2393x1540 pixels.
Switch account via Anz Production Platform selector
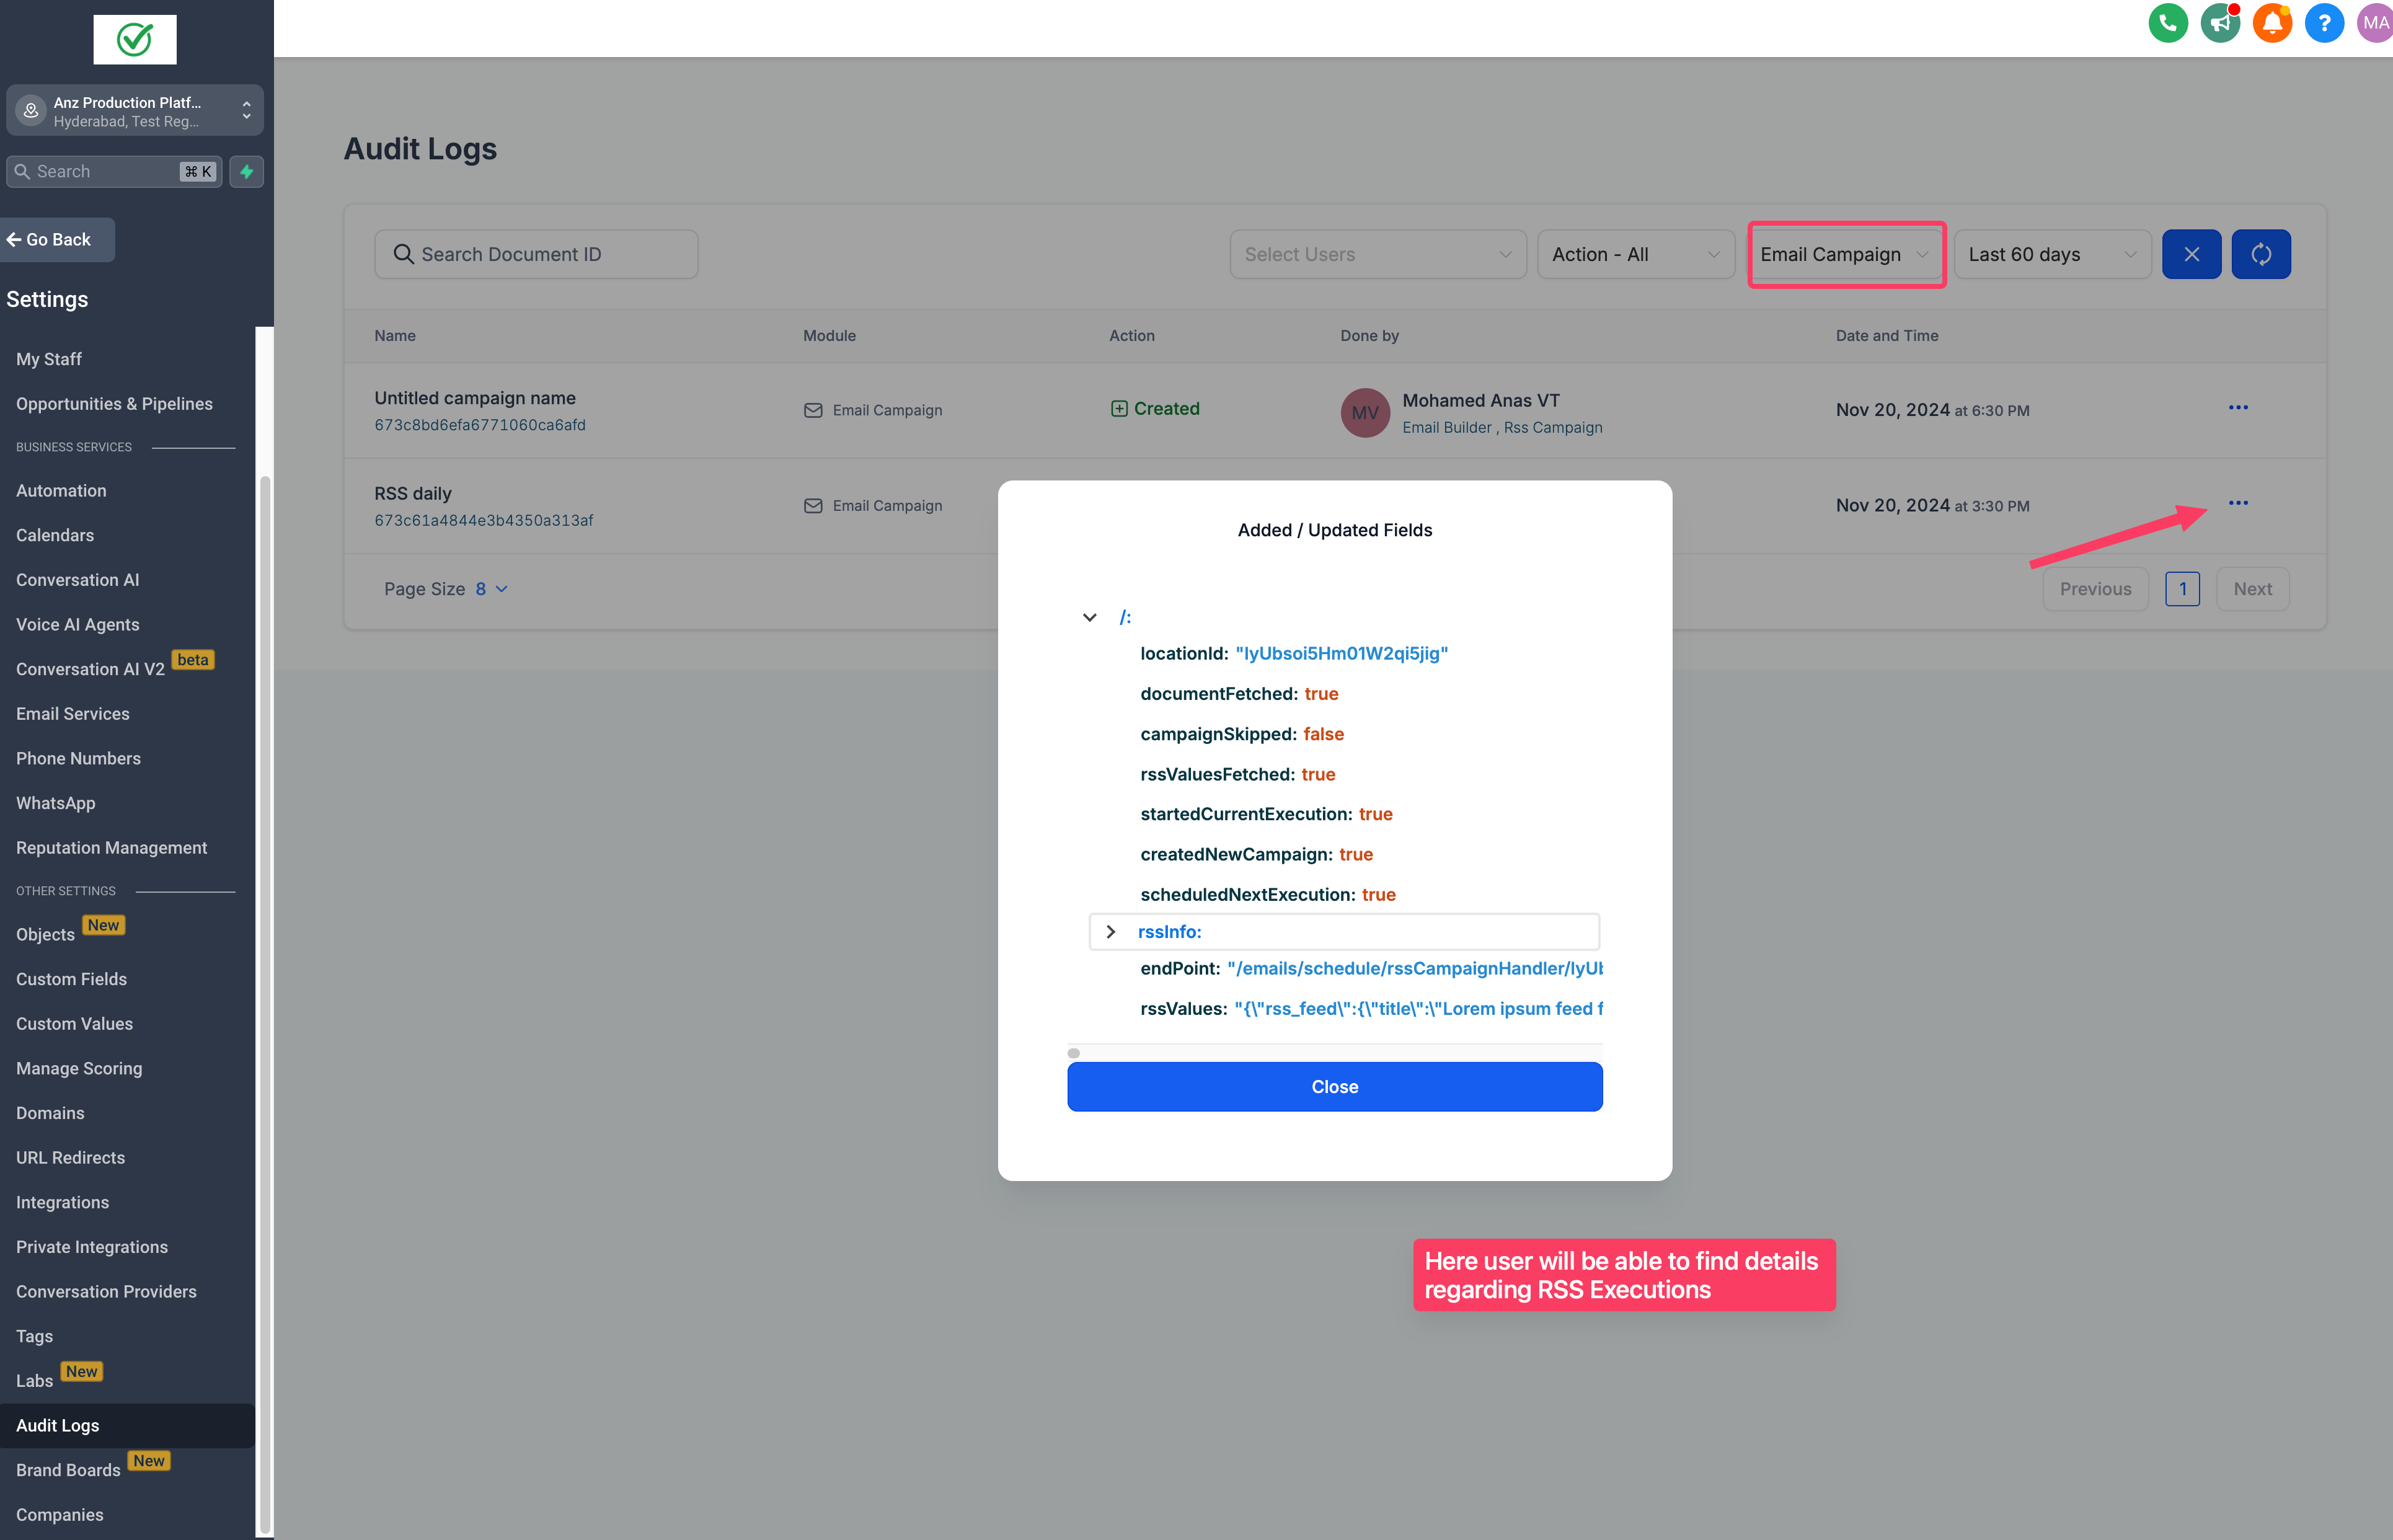click(135, 110)
